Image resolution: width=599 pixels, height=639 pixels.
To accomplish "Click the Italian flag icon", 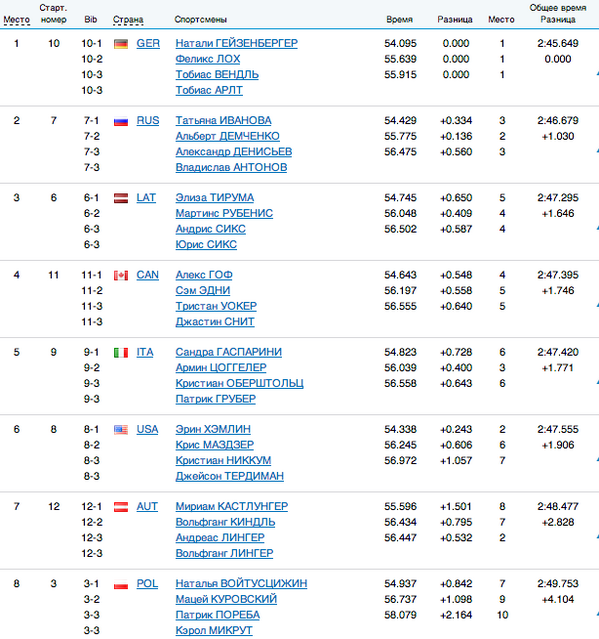I will click(121, 353).
